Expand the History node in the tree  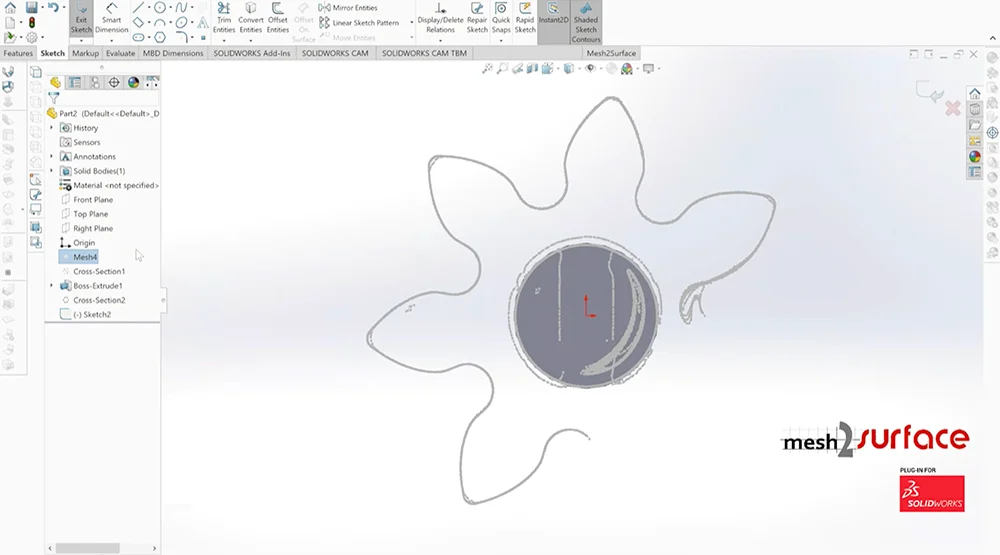(x=52, y=128)
